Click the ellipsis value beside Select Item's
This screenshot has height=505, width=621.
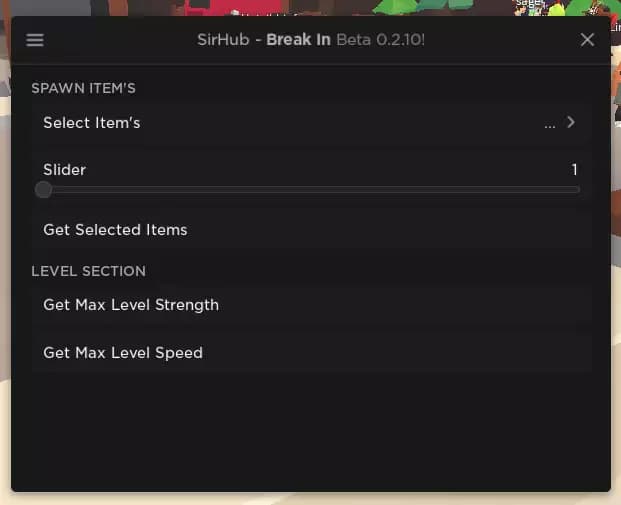[549, 126]
